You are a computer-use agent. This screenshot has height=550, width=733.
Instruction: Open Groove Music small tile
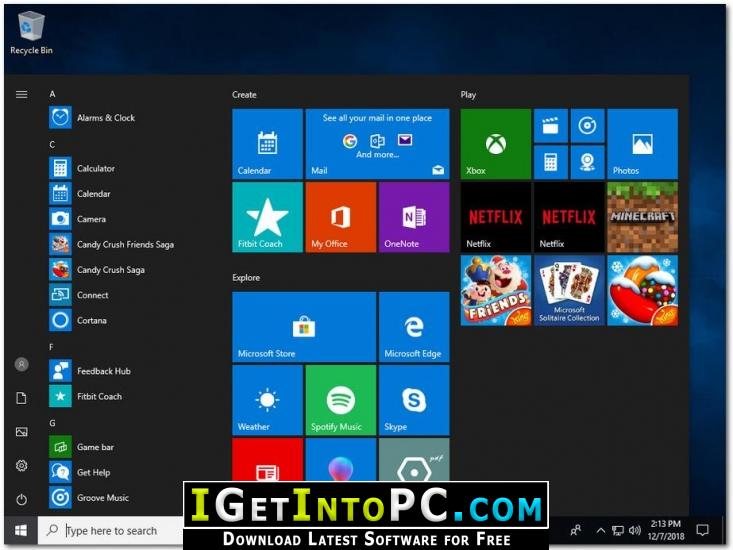tap(587, 126)
